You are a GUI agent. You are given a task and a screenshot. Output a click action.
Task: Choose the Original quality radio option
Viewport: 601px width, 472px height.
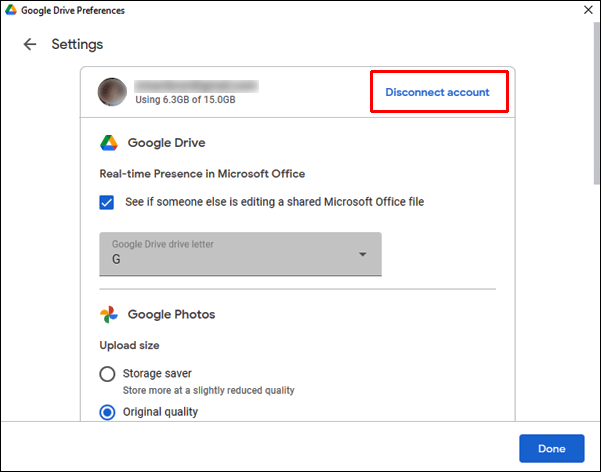[x=107, y=412]
